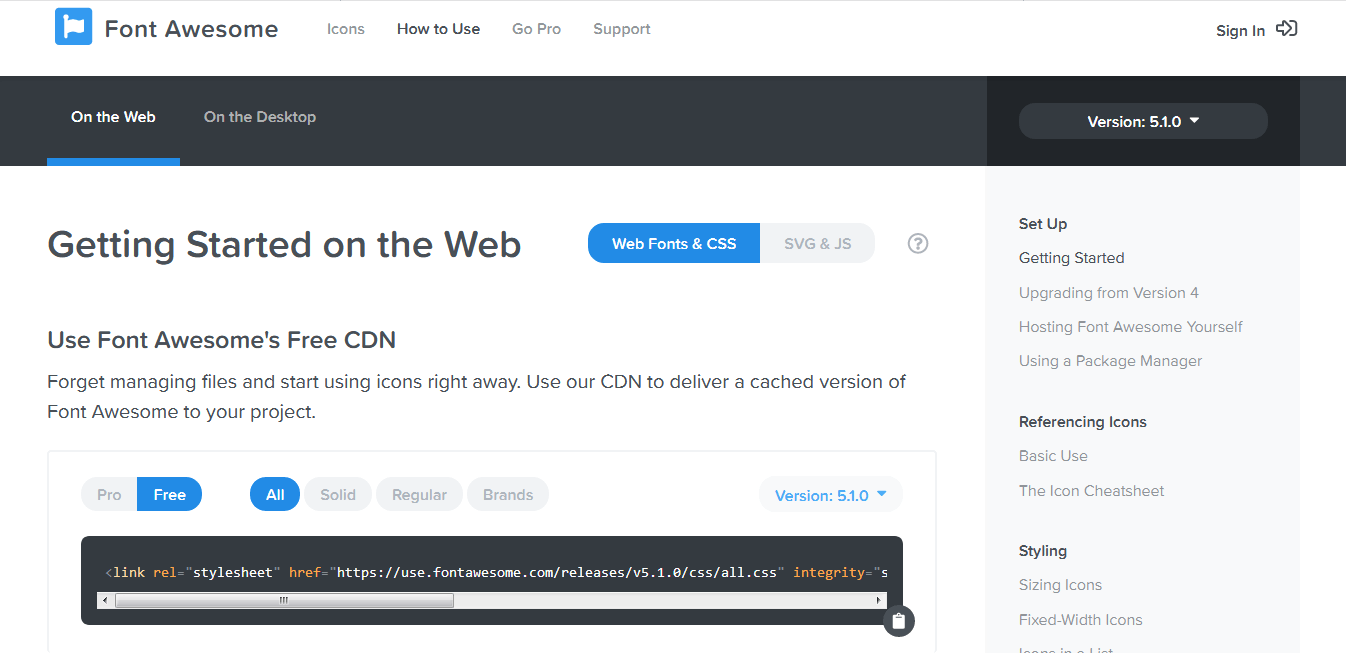Open Using a Package Manager link
This screenshot has height=653, width=1346.
tap(1110, 360)
